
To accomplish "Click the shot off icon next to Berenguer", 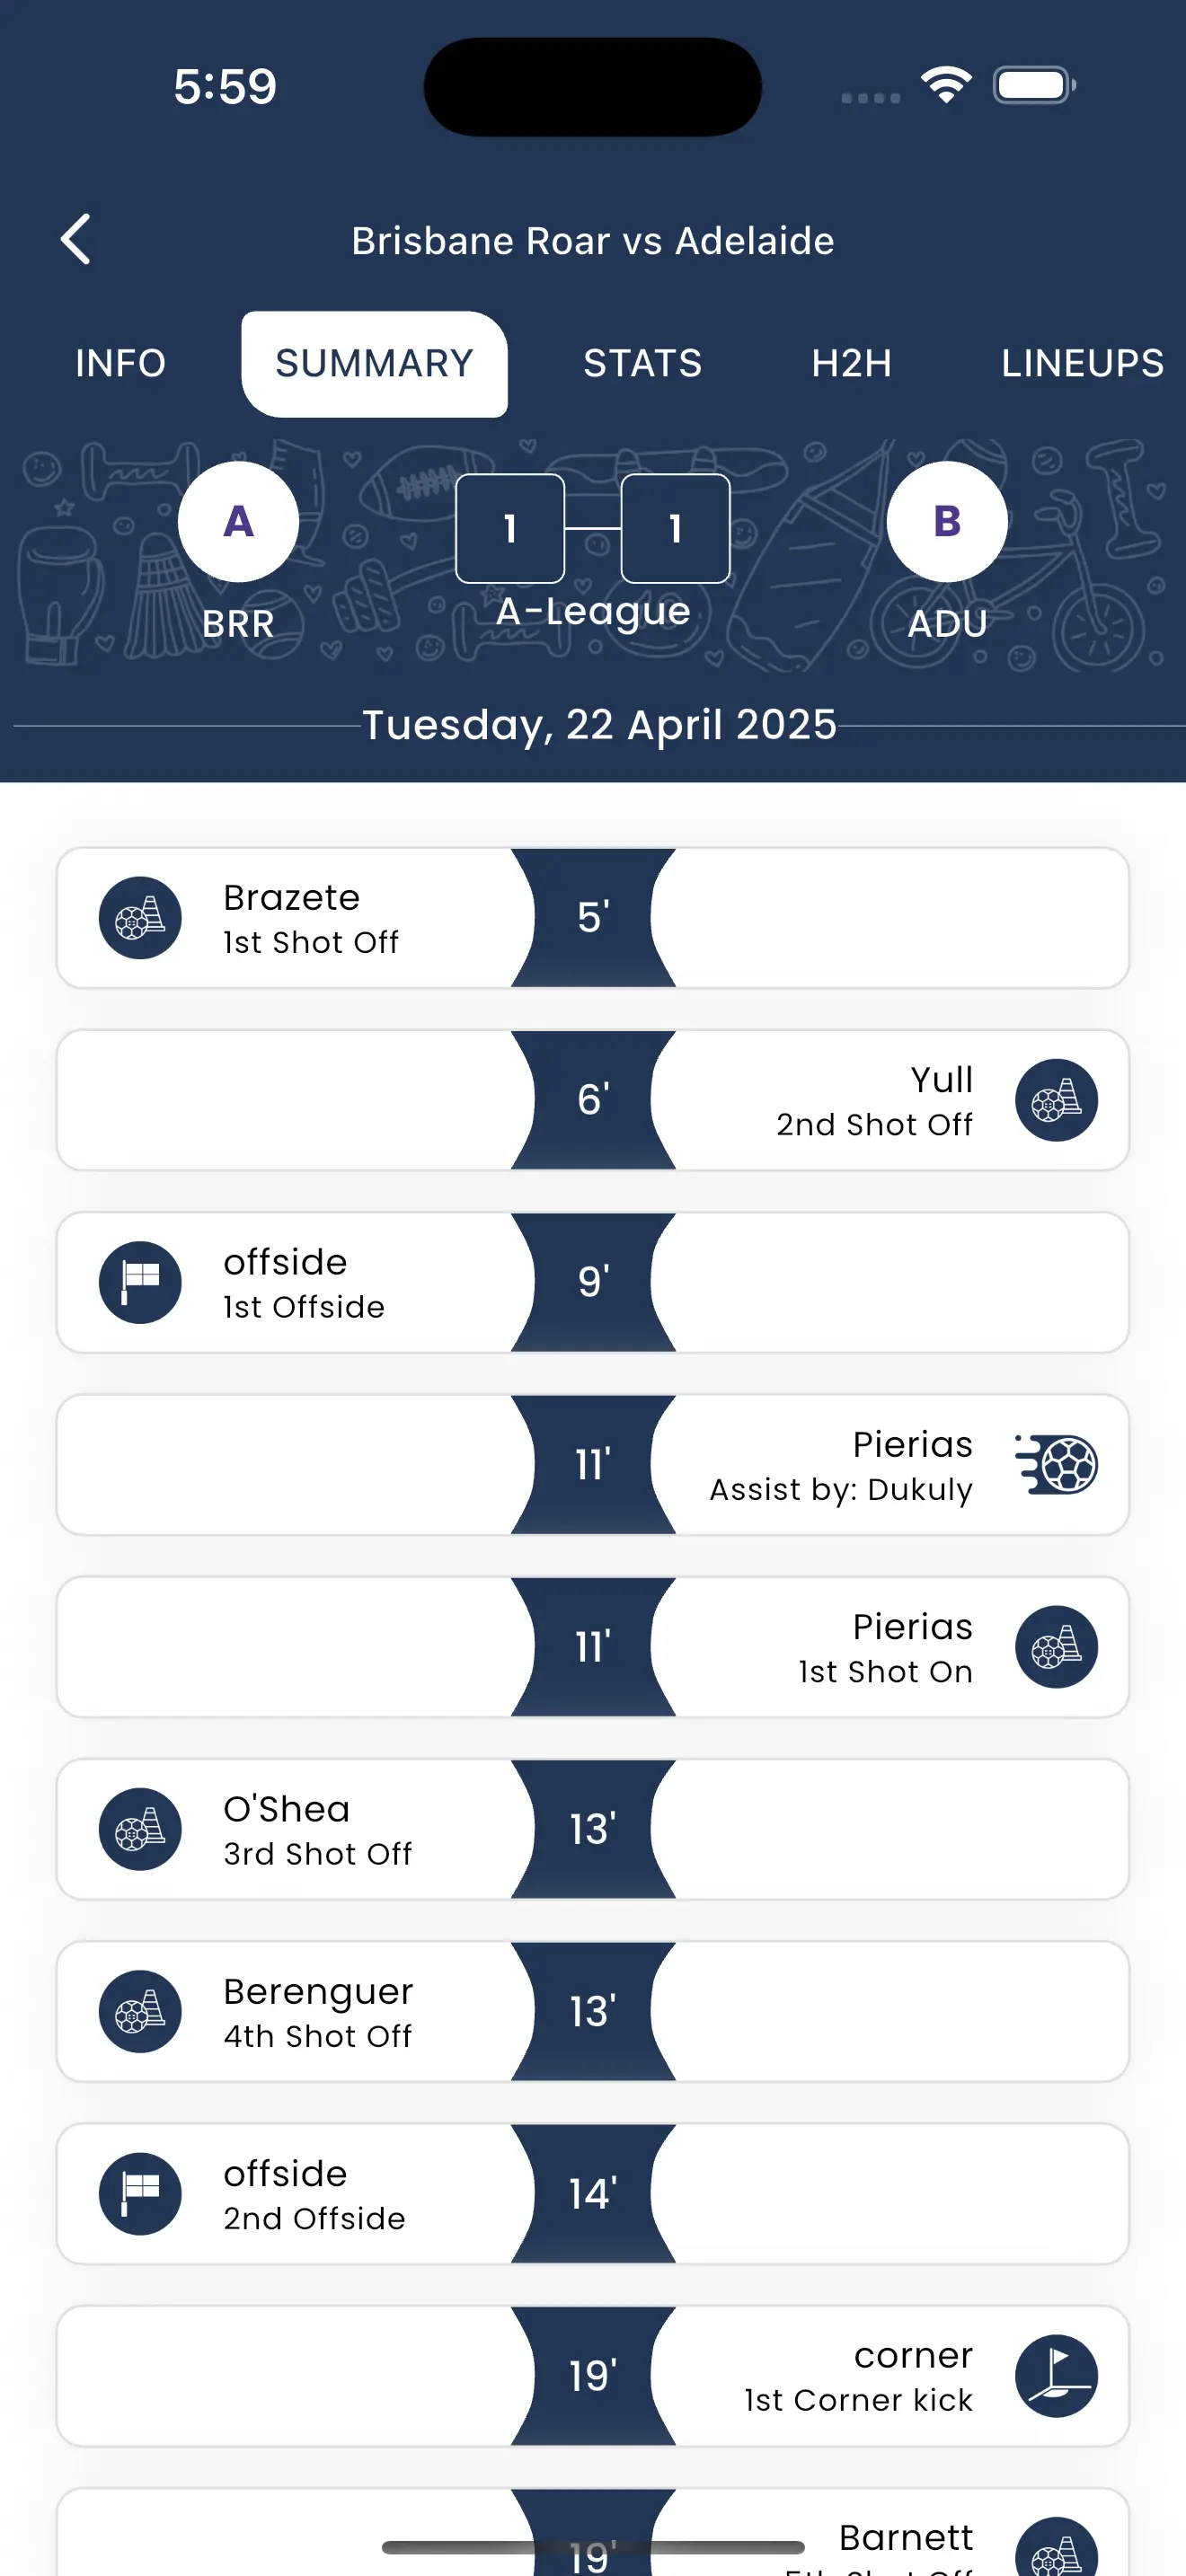I will [140, 2012].
